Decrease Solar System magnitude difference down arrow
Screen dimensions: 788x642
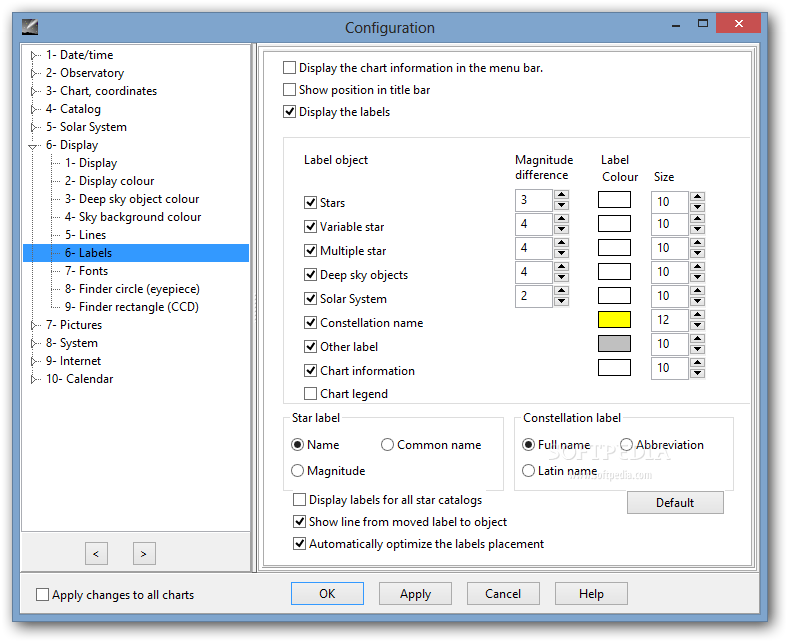(x=561, y=302)
